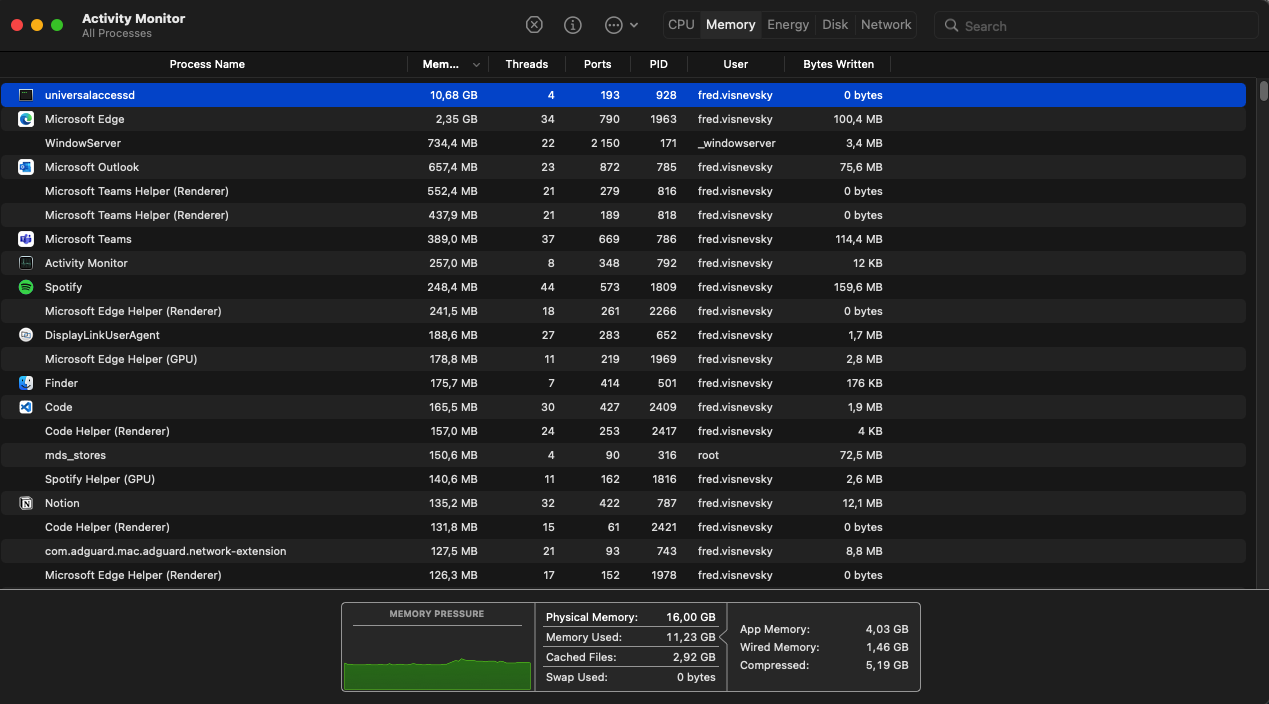
Task: Select the Microsoft Edge Helper (GPU) row
Action: point(623,359)
